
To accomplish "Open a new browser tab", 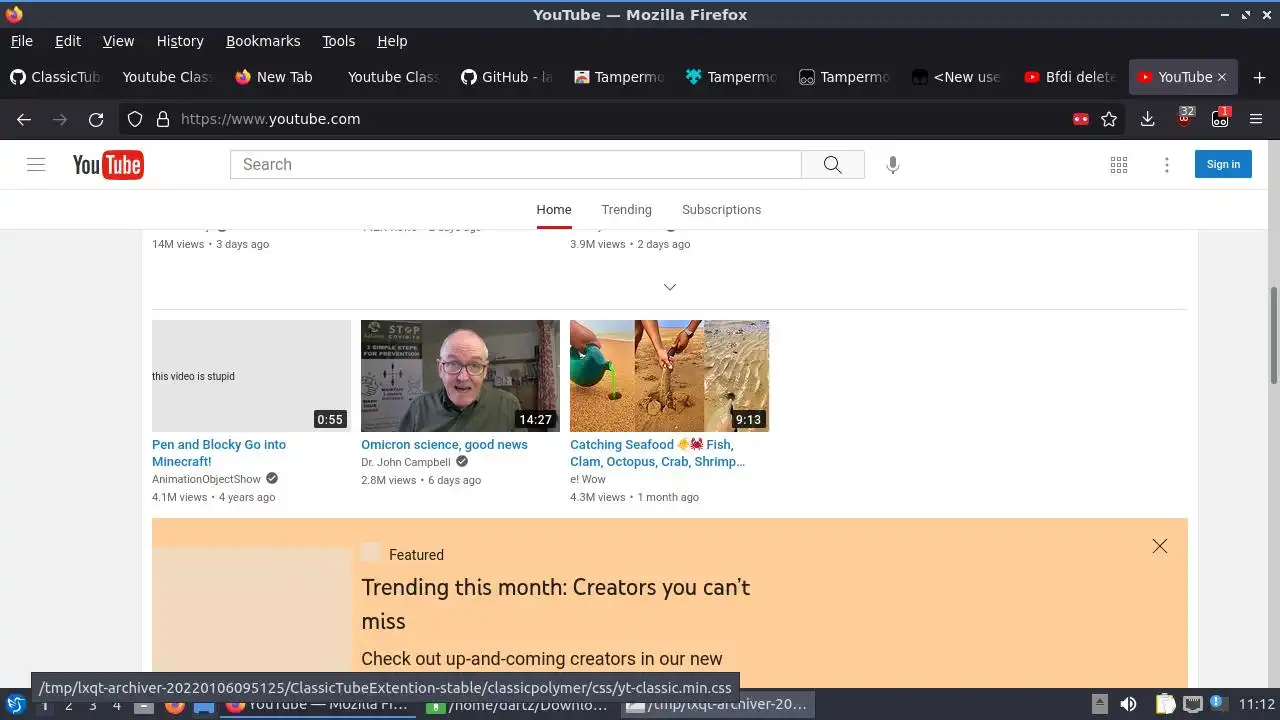I will click(x=1259, y=77).
